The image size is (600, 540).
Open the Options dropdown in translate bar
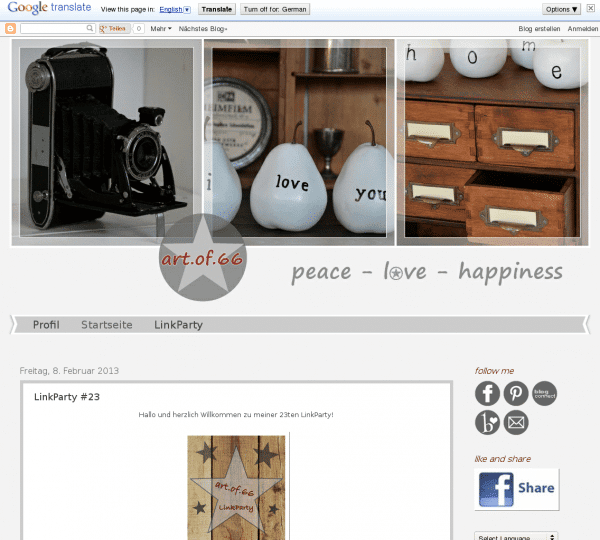(x=561, y=9)
